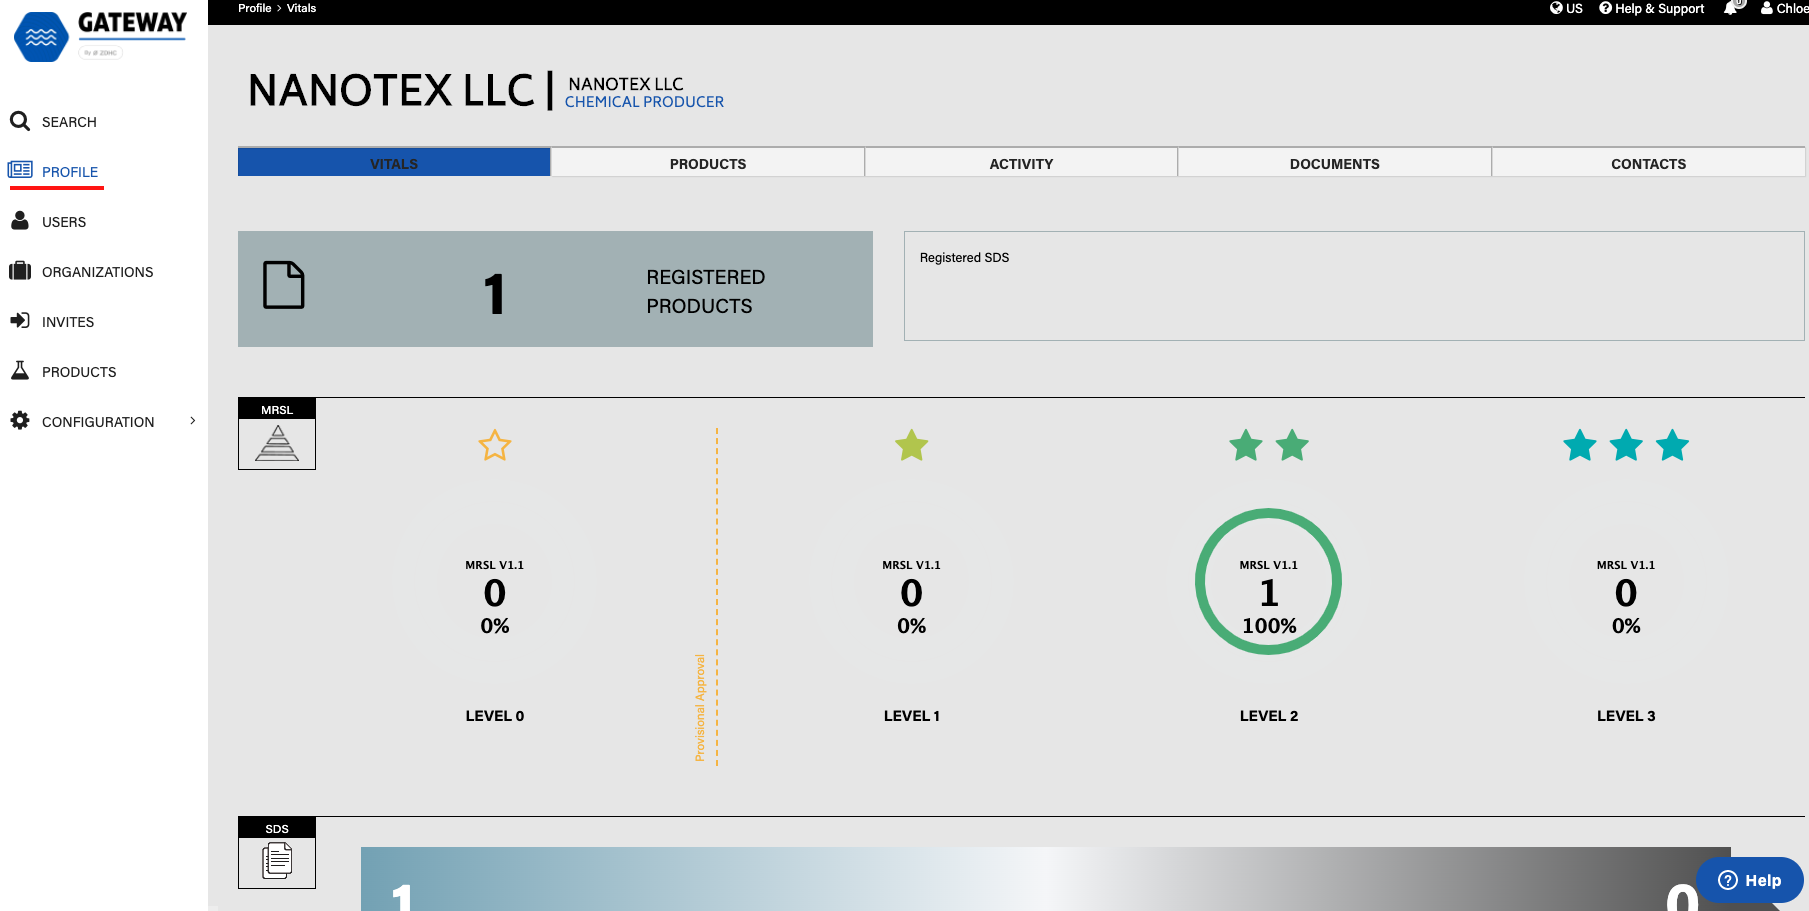Click the CHEMICAL PRODUCER label
This screenshot has width=1809, height=911.
pos(644,102)
